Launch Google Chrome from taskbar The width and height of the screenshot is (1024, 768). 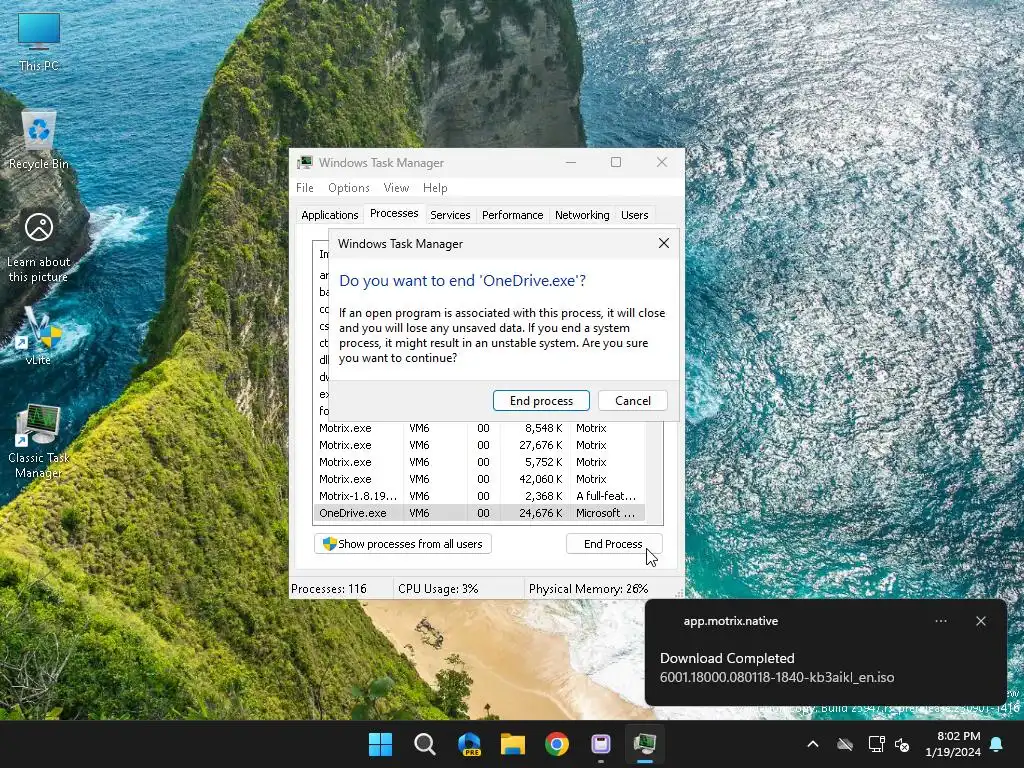[556, 744]
